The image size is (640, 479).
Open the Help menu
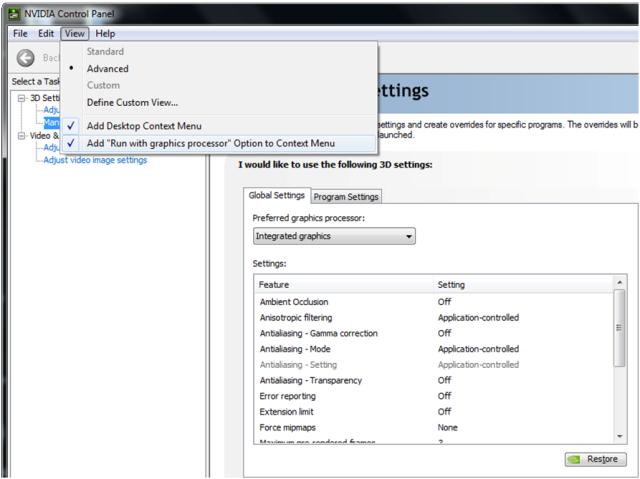pyautogui.click(x=105, y=33)
